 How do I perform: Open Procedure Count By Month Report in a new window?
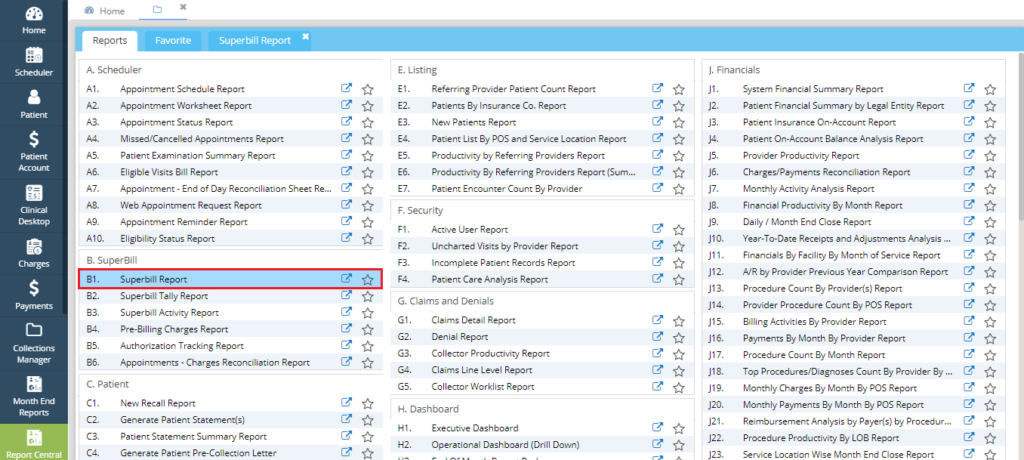pos(970,354)
